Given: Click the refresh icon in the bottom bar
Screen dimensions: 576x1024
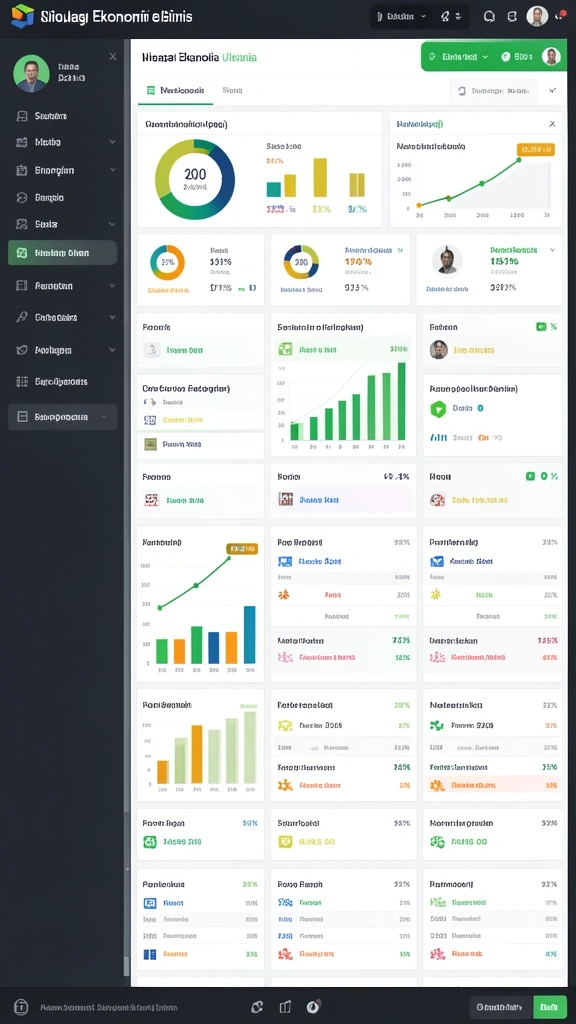Looking at the screenshot, I should tap(257, 1006).
